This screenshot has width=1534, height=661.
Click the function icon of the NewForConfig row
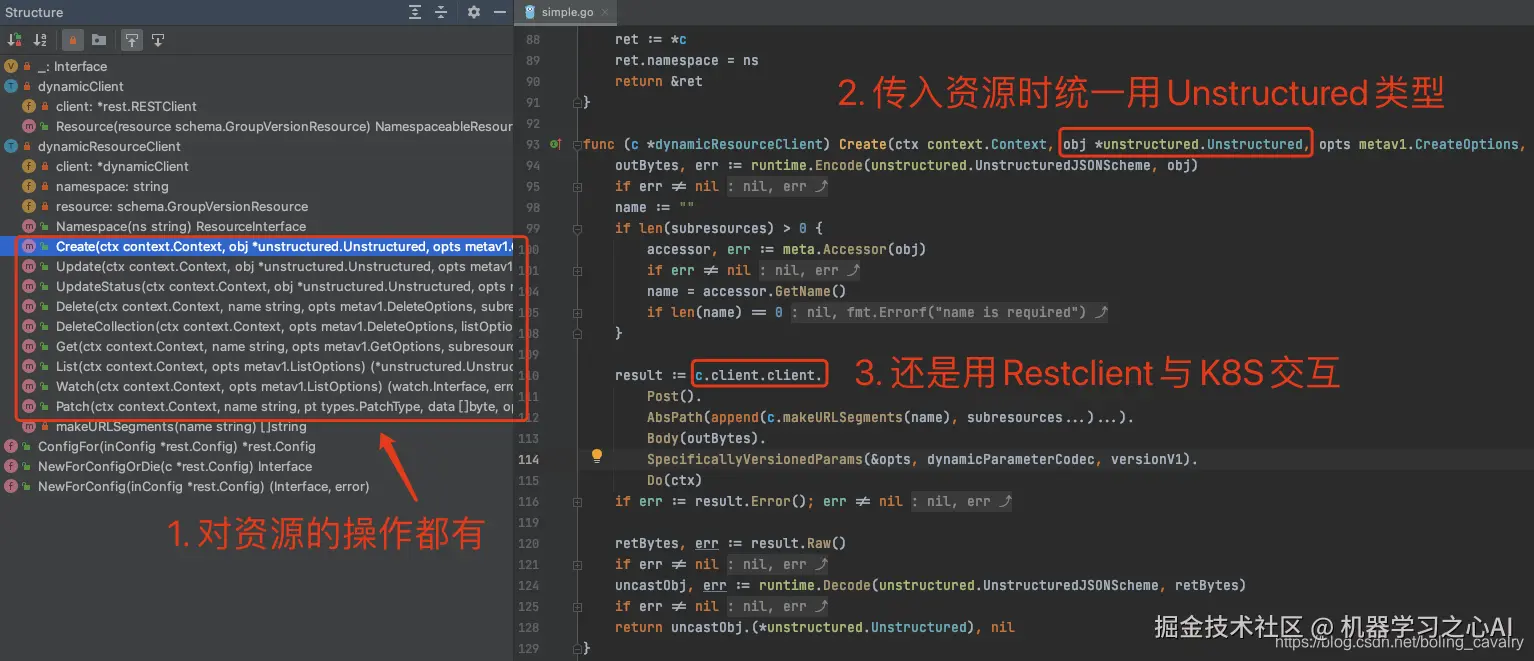pyautogui.click(x=11, y=486)
